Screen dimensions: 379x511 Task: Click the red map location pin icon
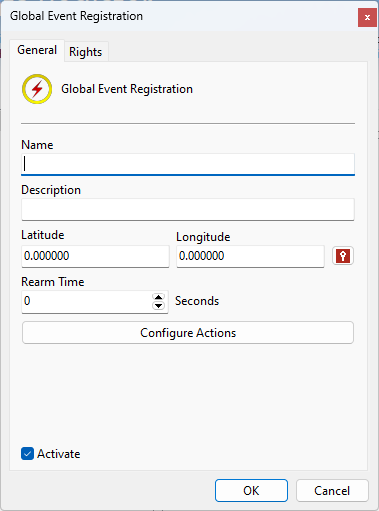point(343,256)
